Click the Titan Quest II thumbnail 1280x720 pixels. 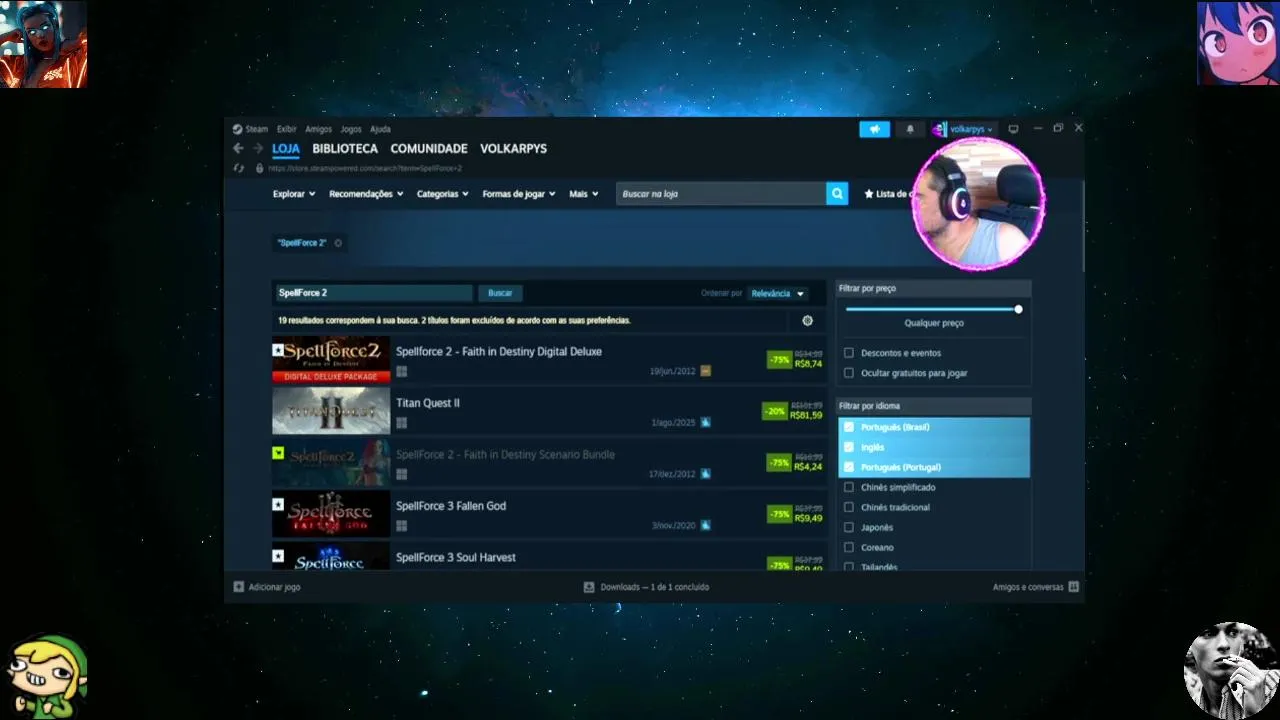tap(331, 411)
